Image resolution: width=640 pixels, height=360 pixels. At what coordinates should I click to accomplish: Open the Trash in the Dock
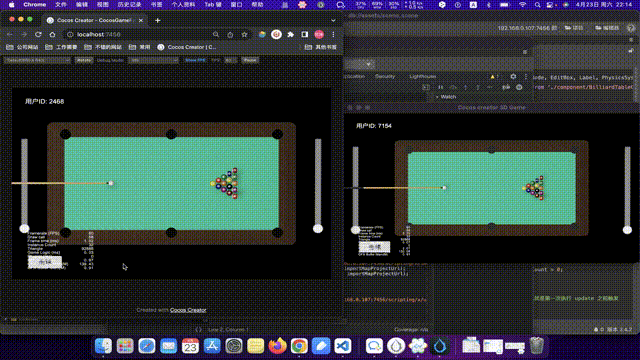coord(537,346)
